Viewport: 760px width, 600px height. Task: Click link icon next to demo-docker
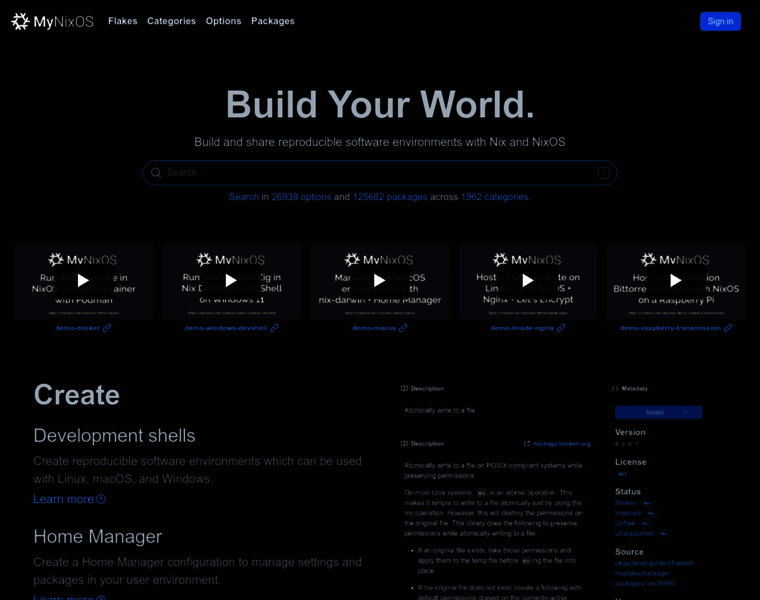click(x=107, y=328)
